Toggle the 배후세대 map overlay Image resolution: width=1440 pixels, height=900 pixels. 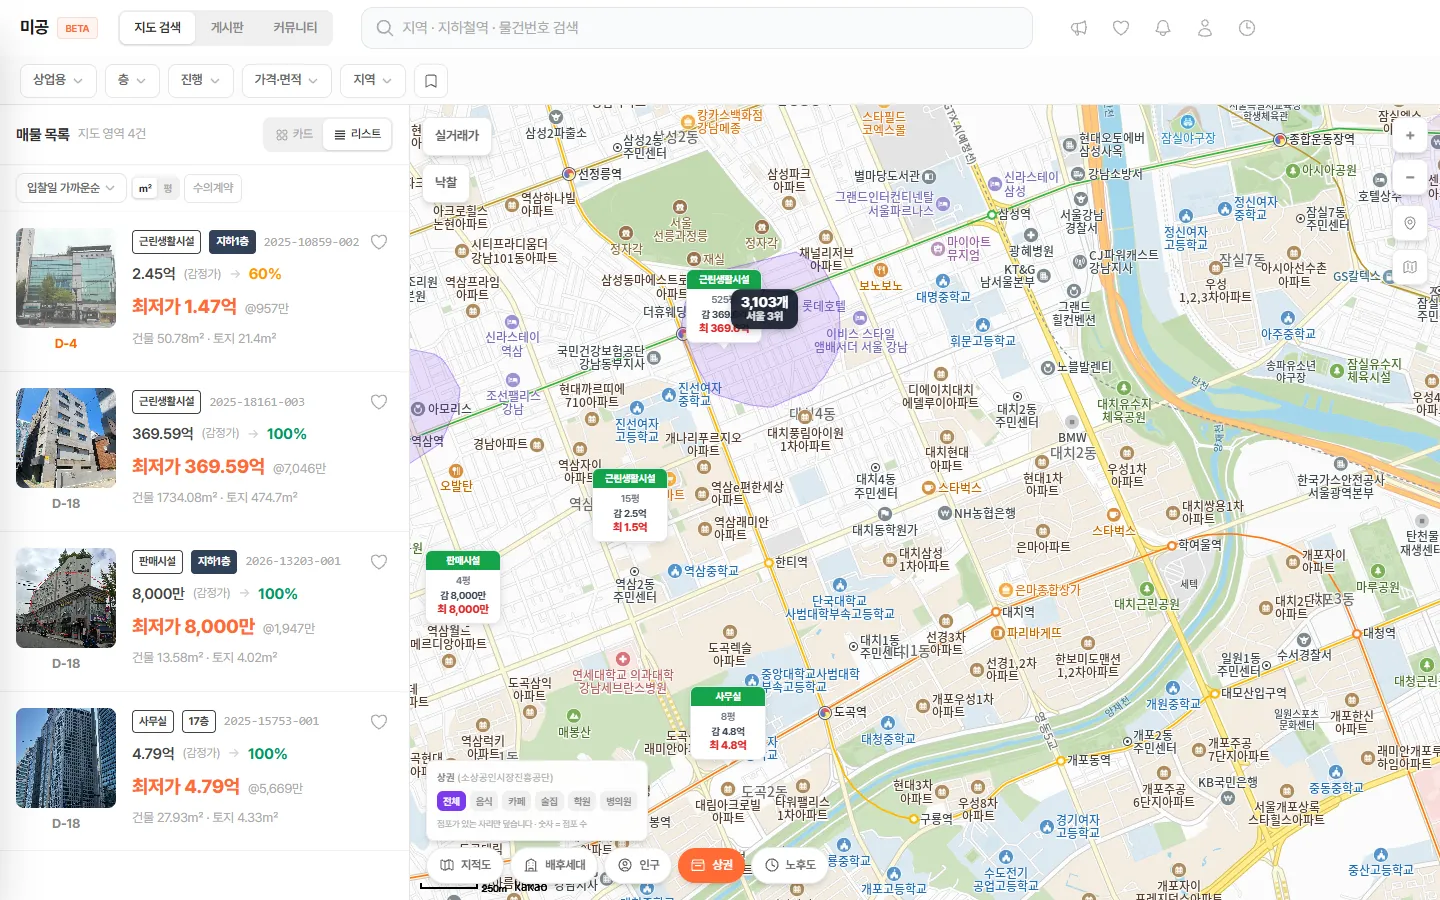555,865
